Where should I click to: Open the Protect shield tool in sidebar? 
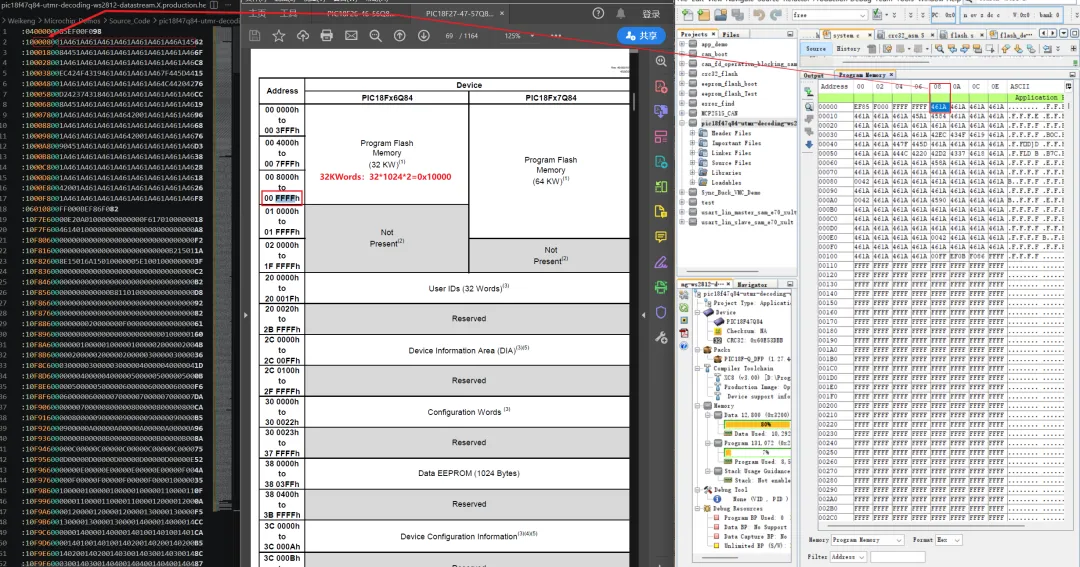[x=661, y=313]
